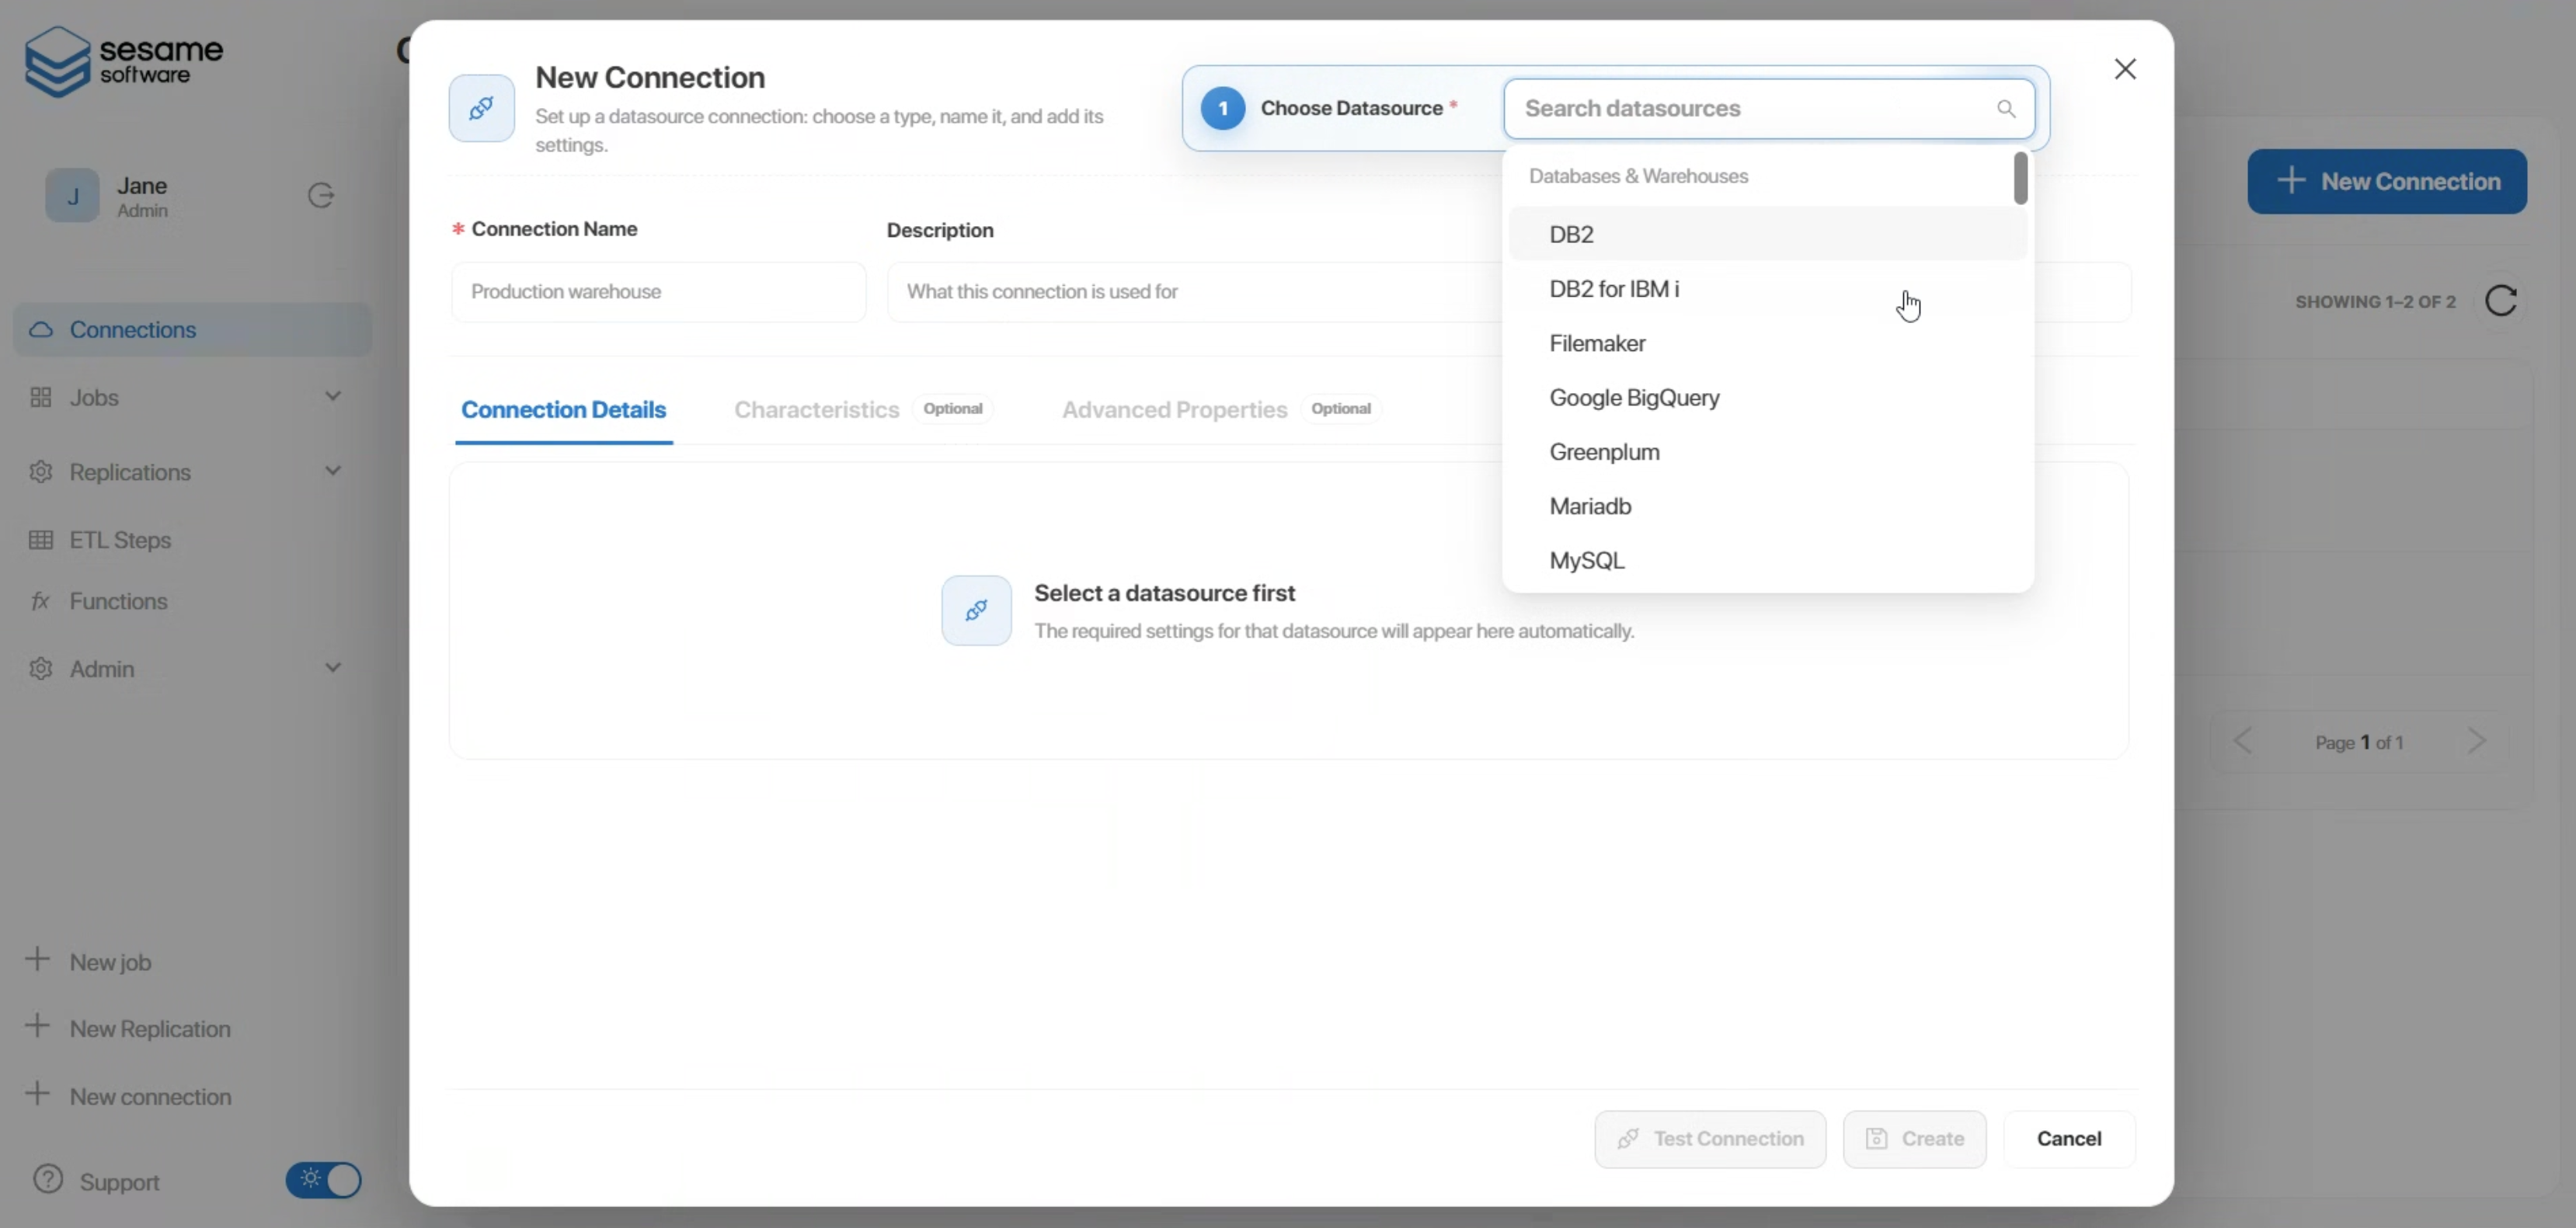The width and height of the screenshot is (2576, 1228).
Task: Click the Connection Name input field
Action: pos(658,292)
